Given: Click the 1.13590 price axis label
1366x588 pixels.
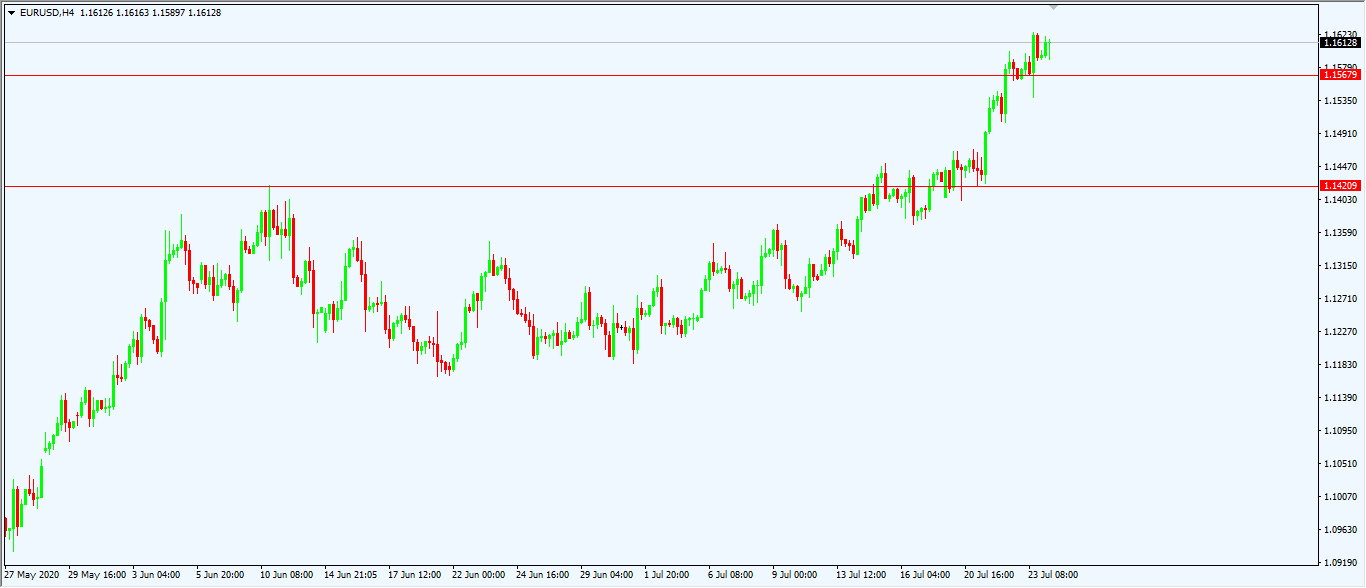Looking at the screenshot, I should [1341, 233].
